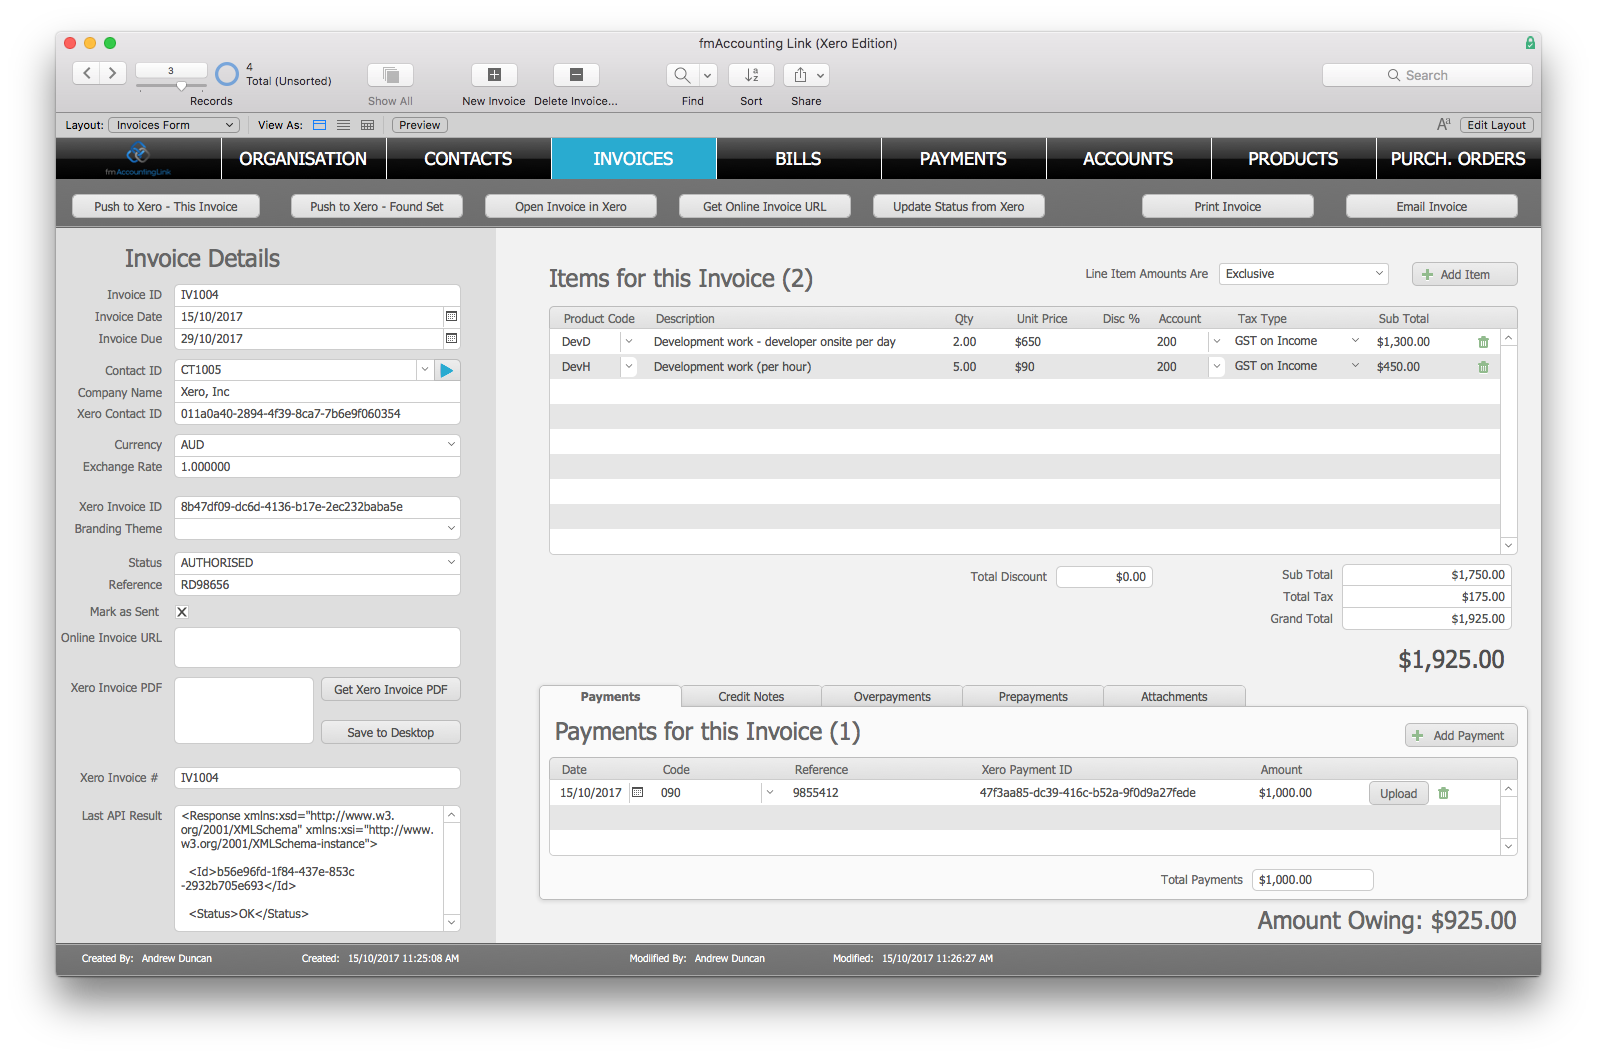Open the Layout Invoices Form dropdown
The width and height of the screenshot is (1597, 1057).
tap(174, 125)
